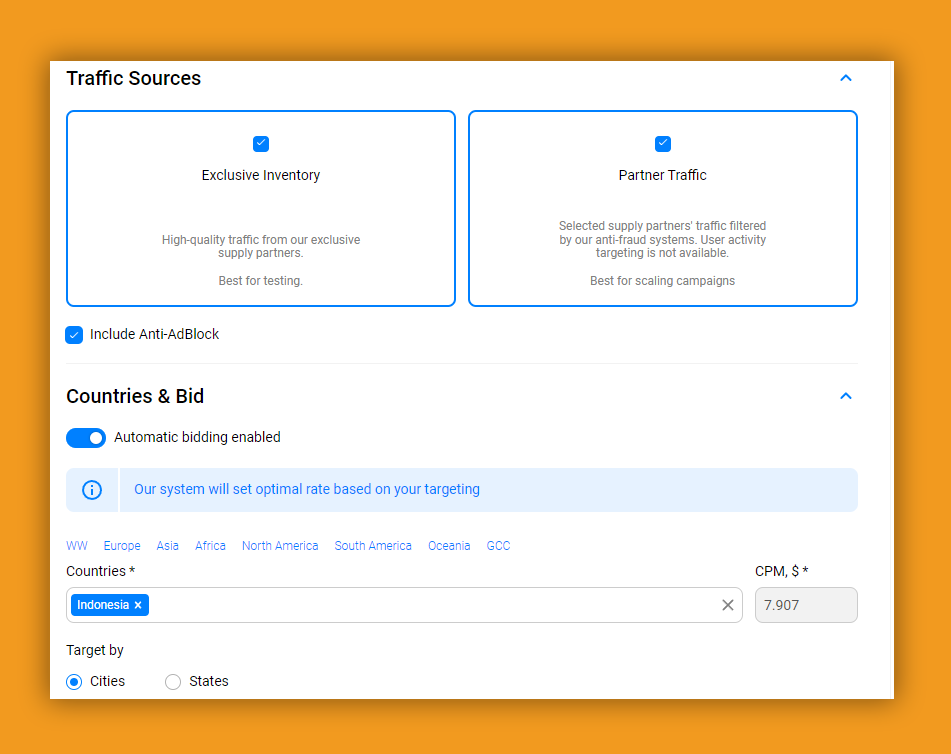Select the Oceania region link

click(x=449, y=546)
